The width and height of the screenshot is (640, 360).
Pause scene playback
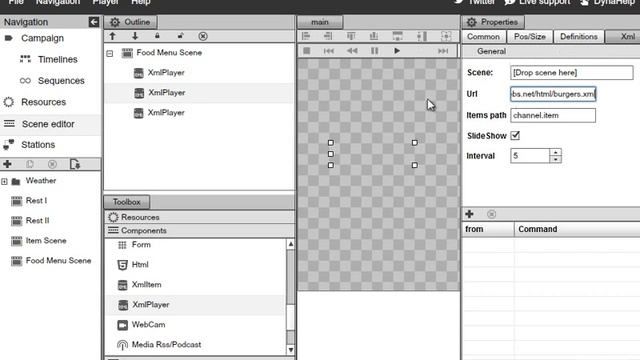click(374, 51)
